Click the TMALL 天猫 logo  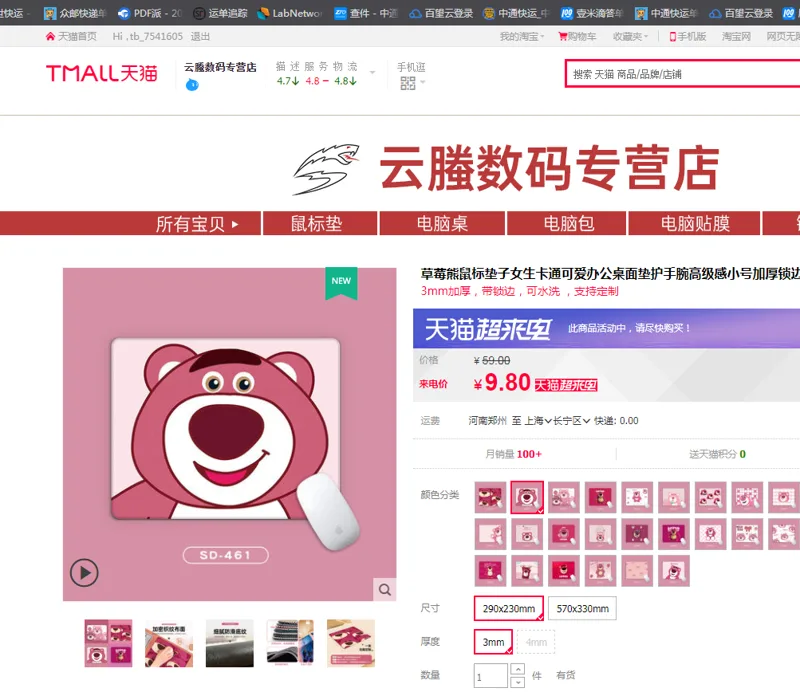(102, 73)
